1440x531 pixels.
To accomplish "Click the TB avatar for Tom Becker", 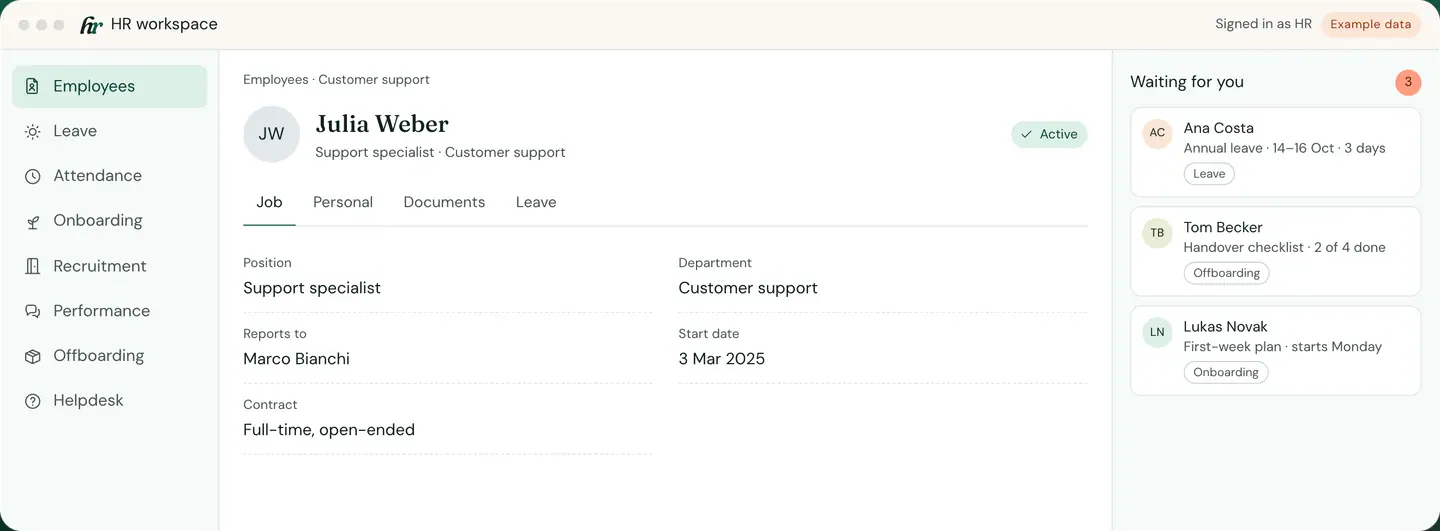I will coord(1157,233).
